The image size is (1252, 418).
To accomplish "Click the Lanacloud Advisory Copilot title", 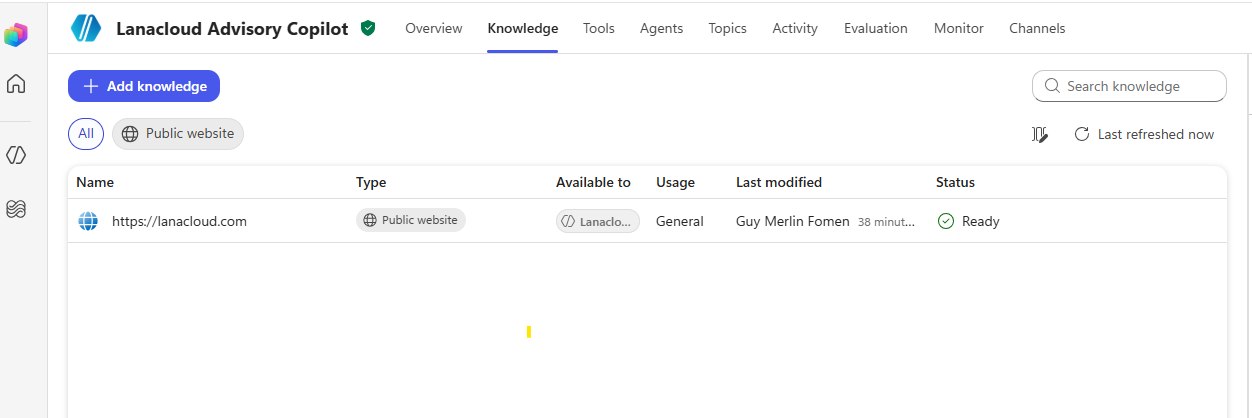I will point(232,29).
